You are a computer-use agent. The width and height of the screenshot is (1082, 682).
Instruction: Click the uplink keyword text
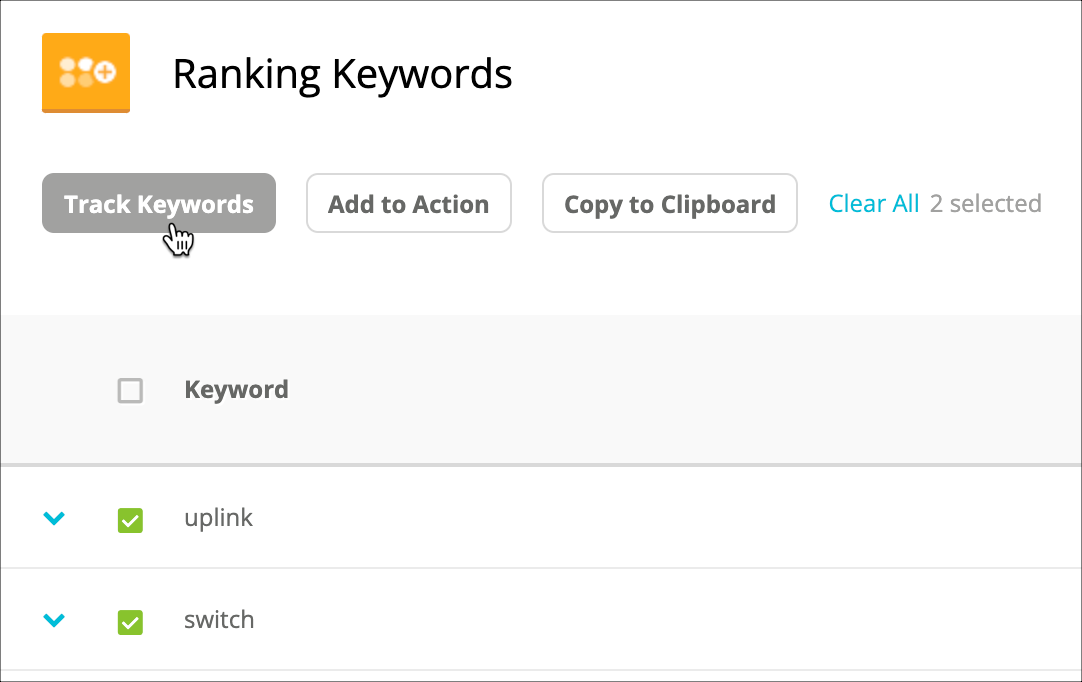point(218,518)
